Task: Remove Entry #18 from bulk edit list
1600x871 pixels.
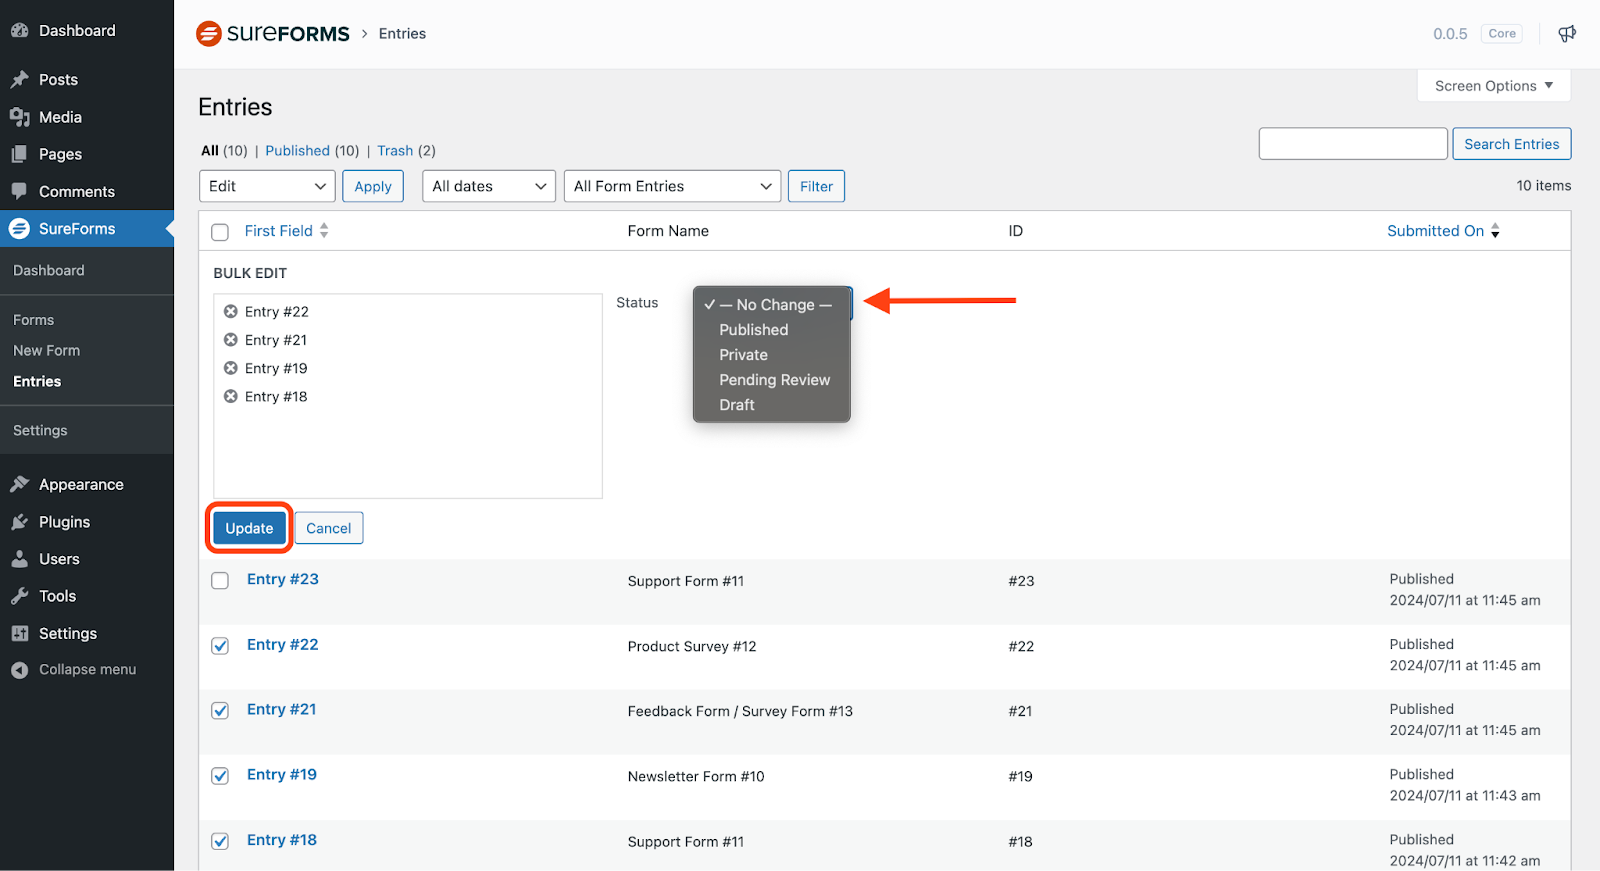Action: (231, 396)
